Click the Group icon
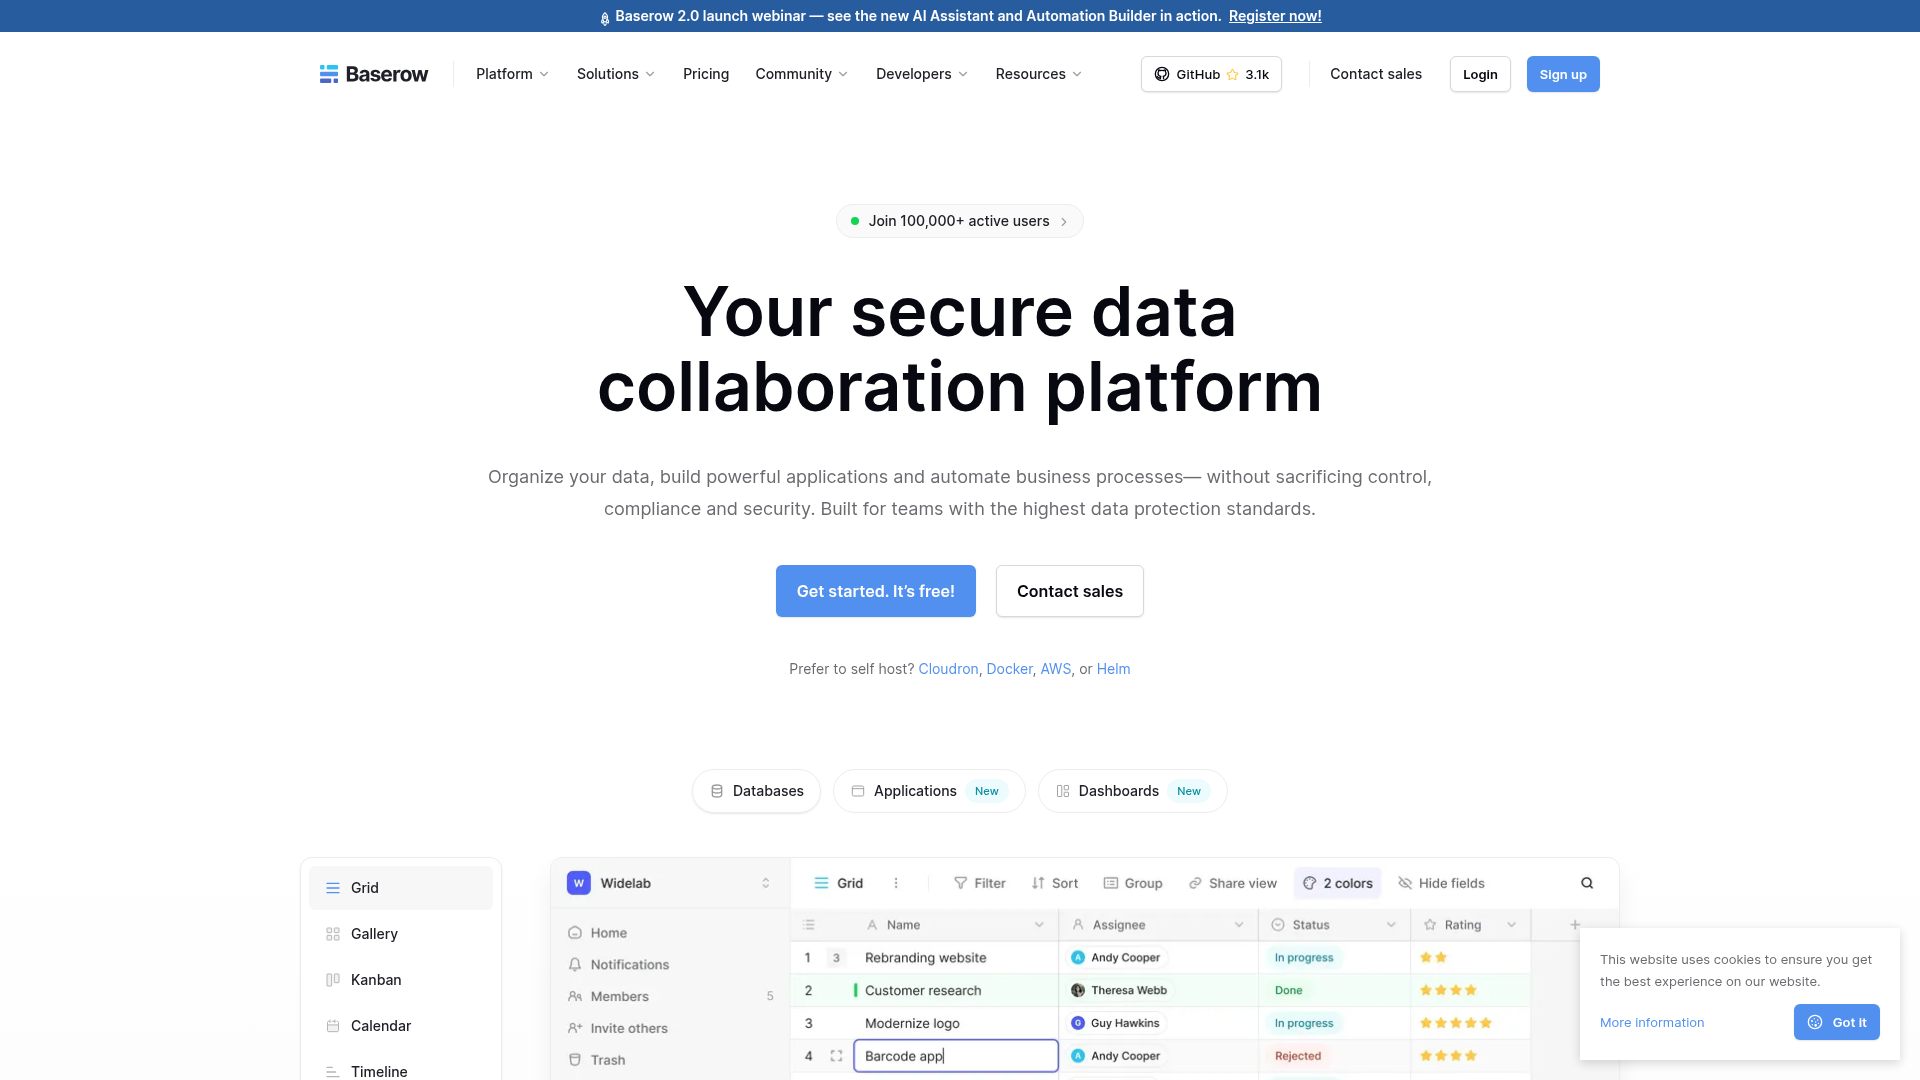 point(1112,883)
